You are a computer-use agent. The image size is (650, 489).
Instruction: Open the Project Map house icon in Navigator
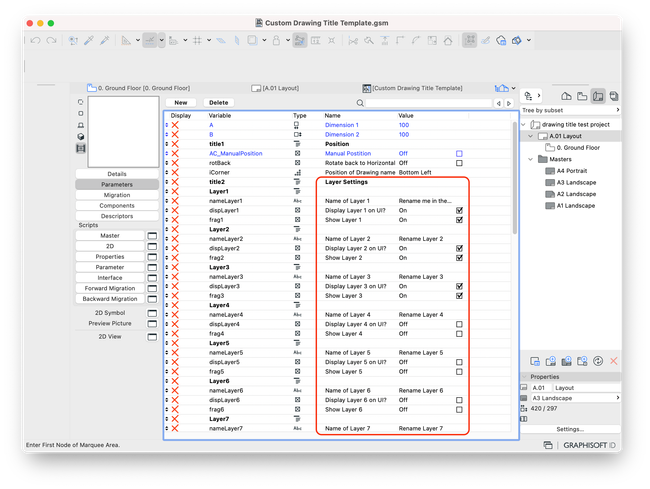coord(566,96)
